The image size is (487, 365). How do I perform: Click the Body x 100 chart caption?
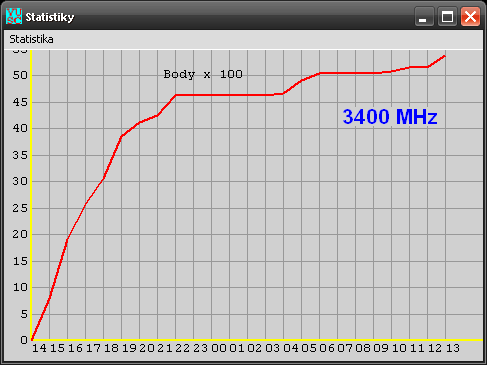(x=203, y=74)
